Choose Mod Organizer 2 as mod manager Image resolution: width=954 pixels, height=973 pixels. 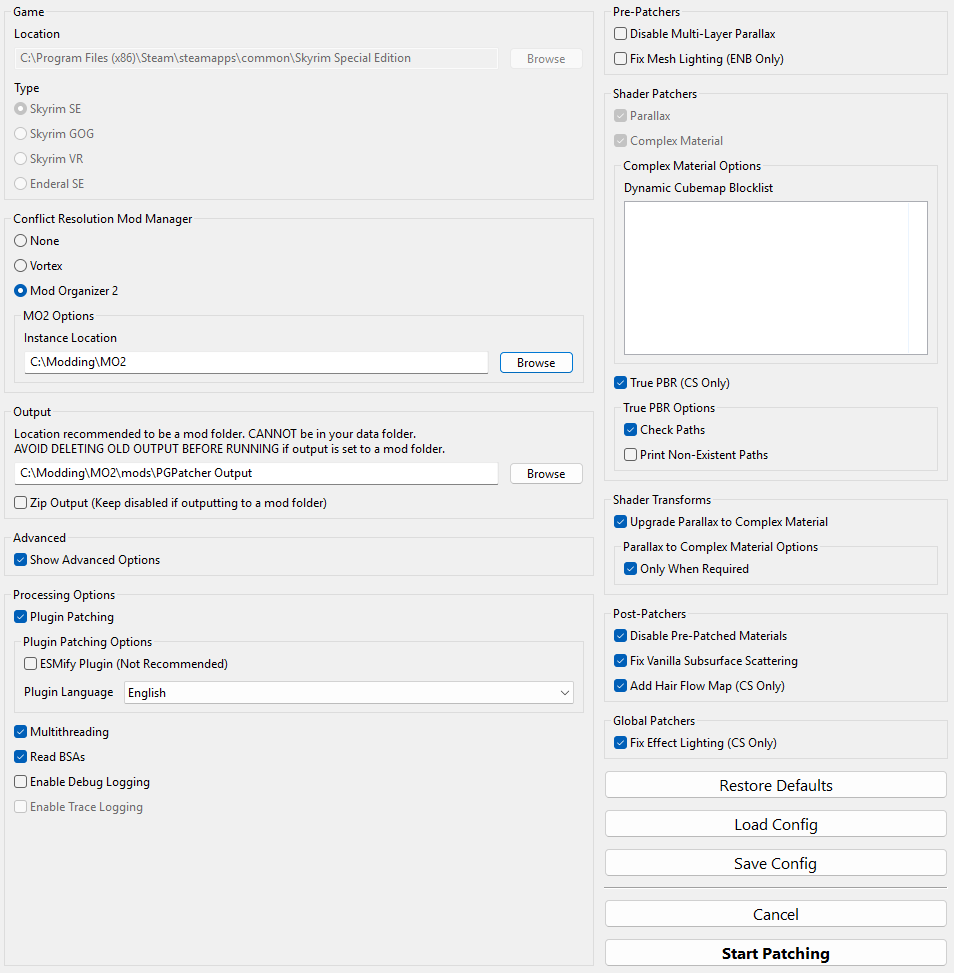[x=21, y=291]
